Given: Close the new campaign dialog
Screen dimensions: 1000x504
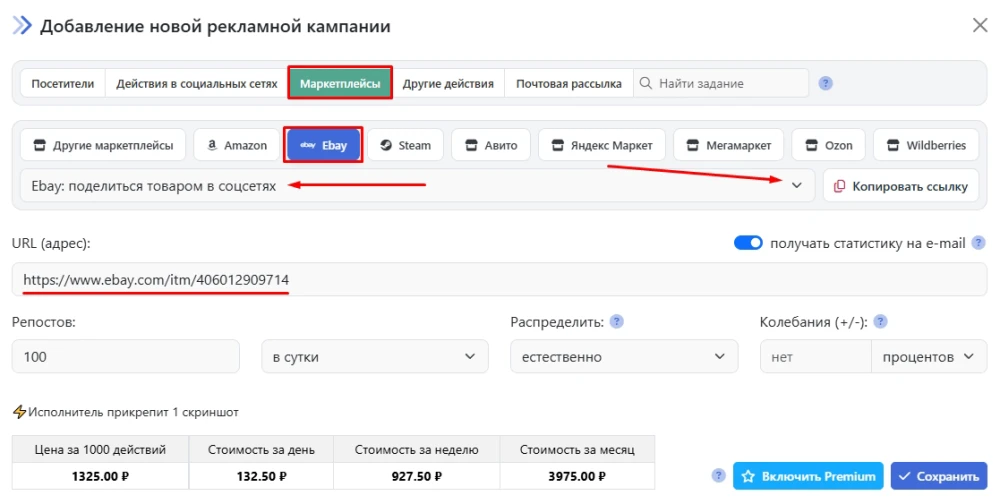Looking at the screenshot, I should 980,26.
